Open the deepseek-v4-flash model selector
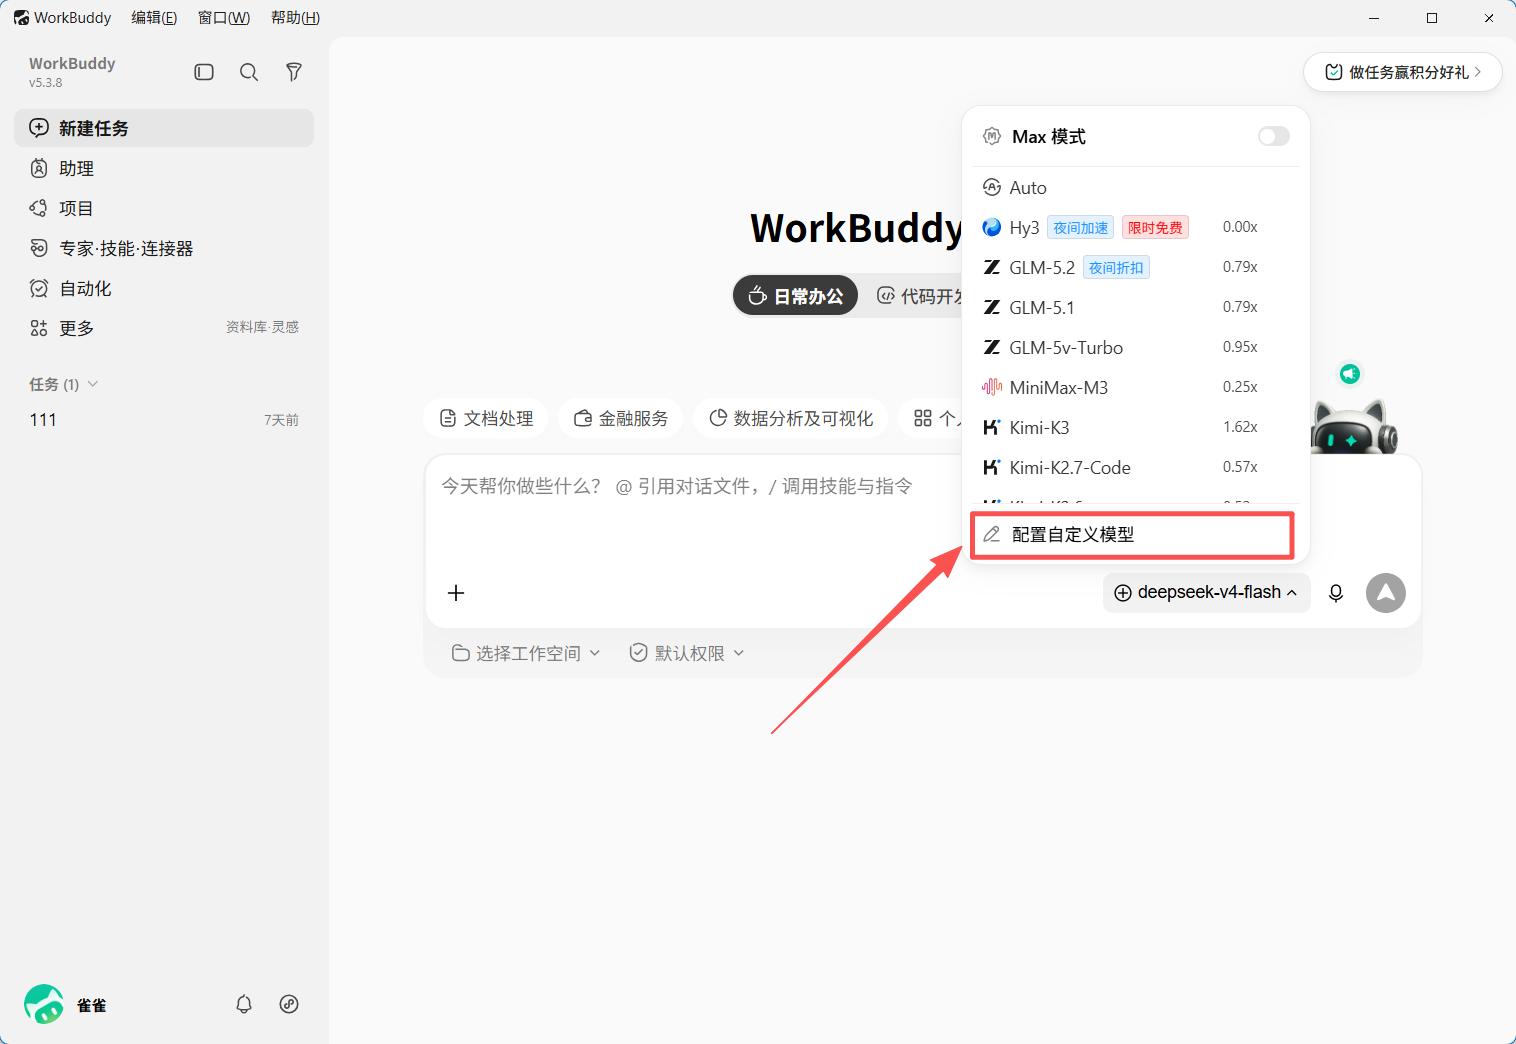 pyautogui.click(x=1207, y=592)
